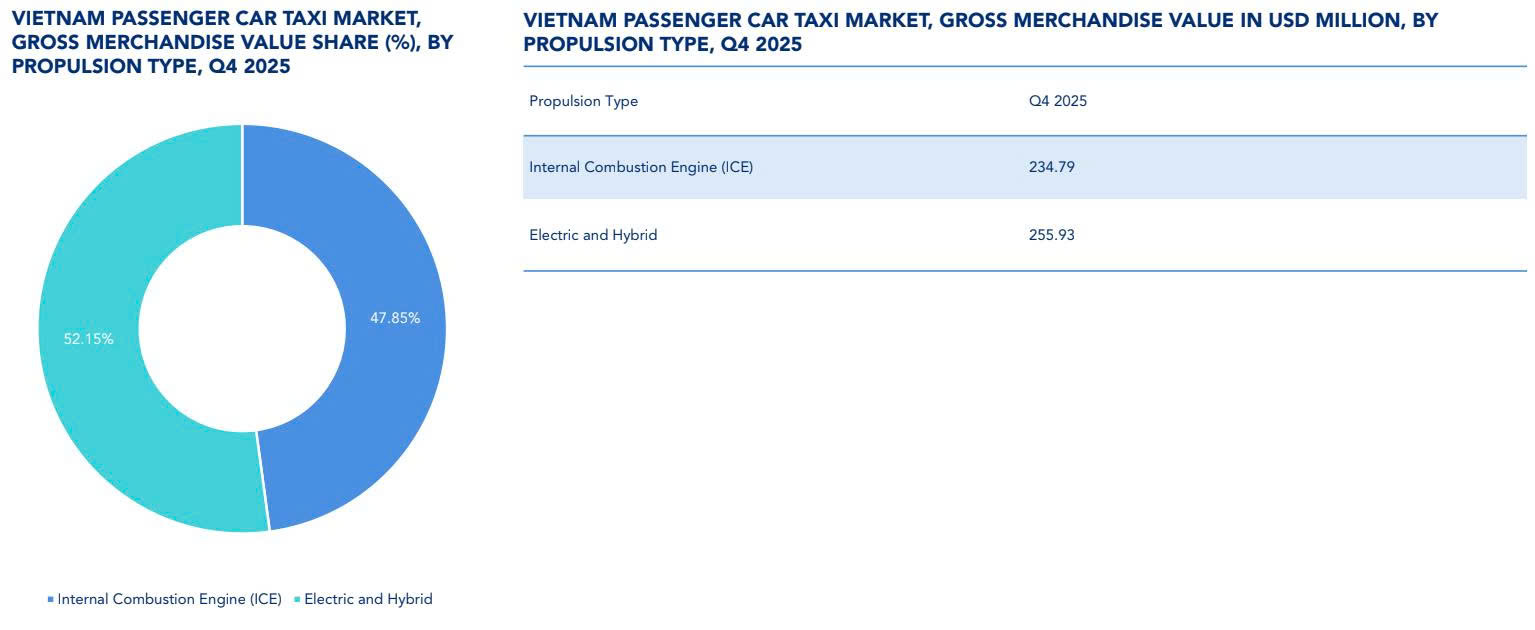The image size is (1535, 630).
Task: Click the 47.85% data label
Action: pos(395,318)
